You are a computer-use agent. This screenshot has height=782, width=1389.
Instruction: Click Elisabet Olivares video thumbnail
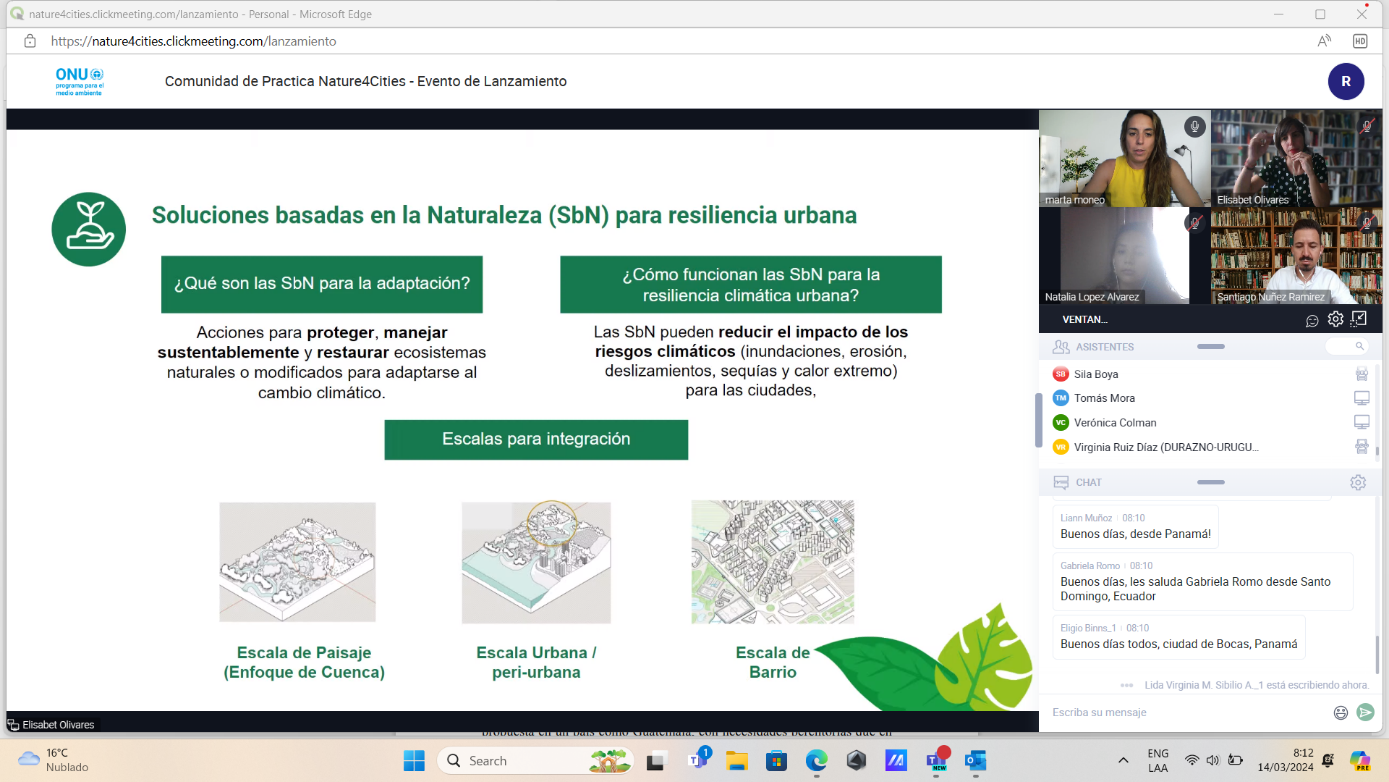(1296, 158)
